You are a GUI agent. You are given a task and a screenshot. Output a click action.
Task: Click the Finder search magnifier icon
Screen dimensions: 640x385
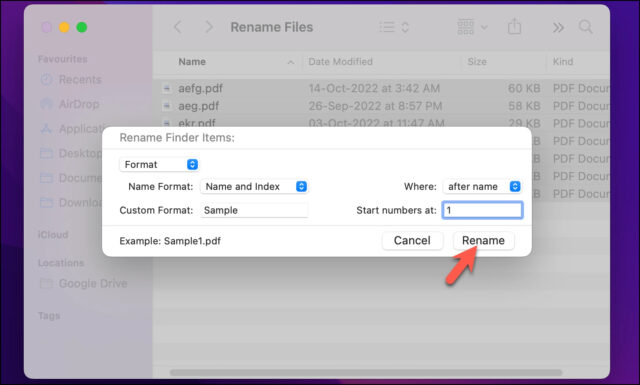click(x=586, y=27)
